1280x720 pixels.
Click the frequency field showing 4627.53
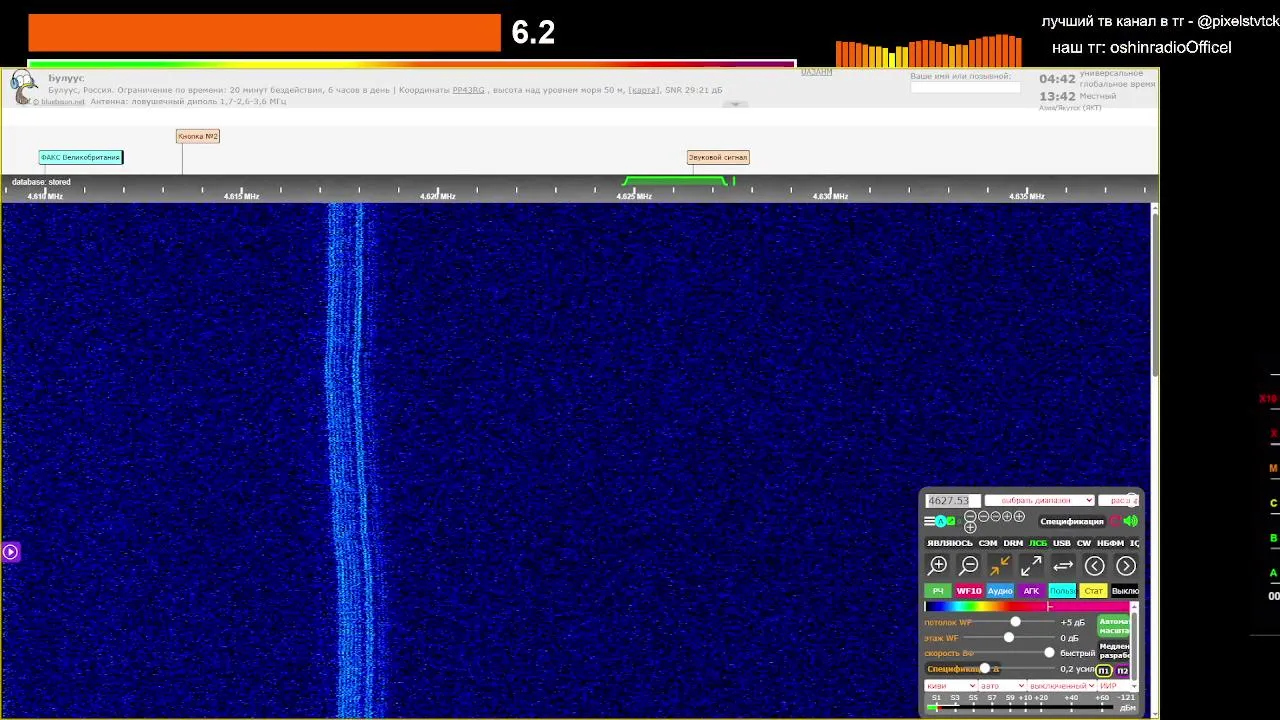[952, 500]
